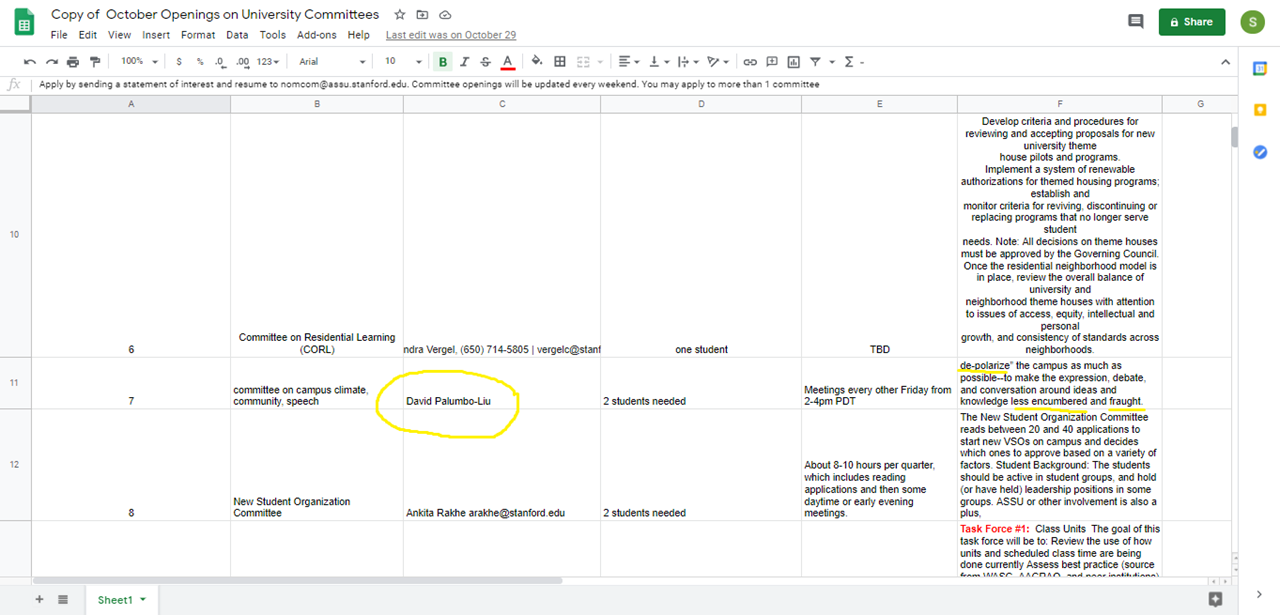Open Tasks side panel icon
Viewport: 1280px width, 615px height.
(x=1260, y=152)
